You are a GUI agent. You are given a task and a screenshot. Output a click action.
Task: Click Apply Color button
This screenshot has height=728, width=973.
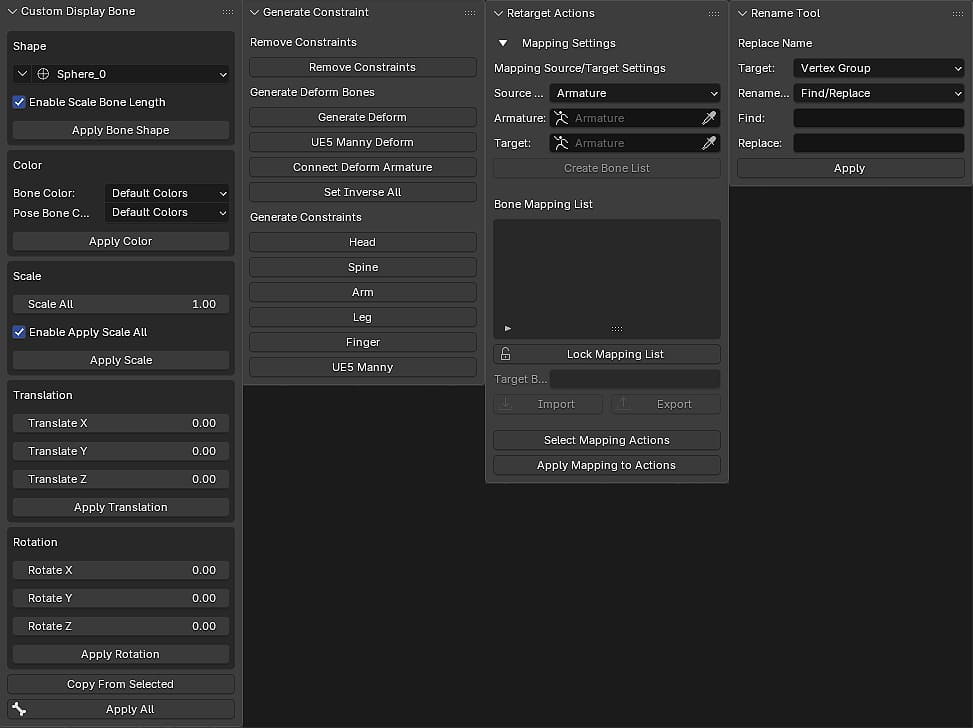click(x=121, y=241)
